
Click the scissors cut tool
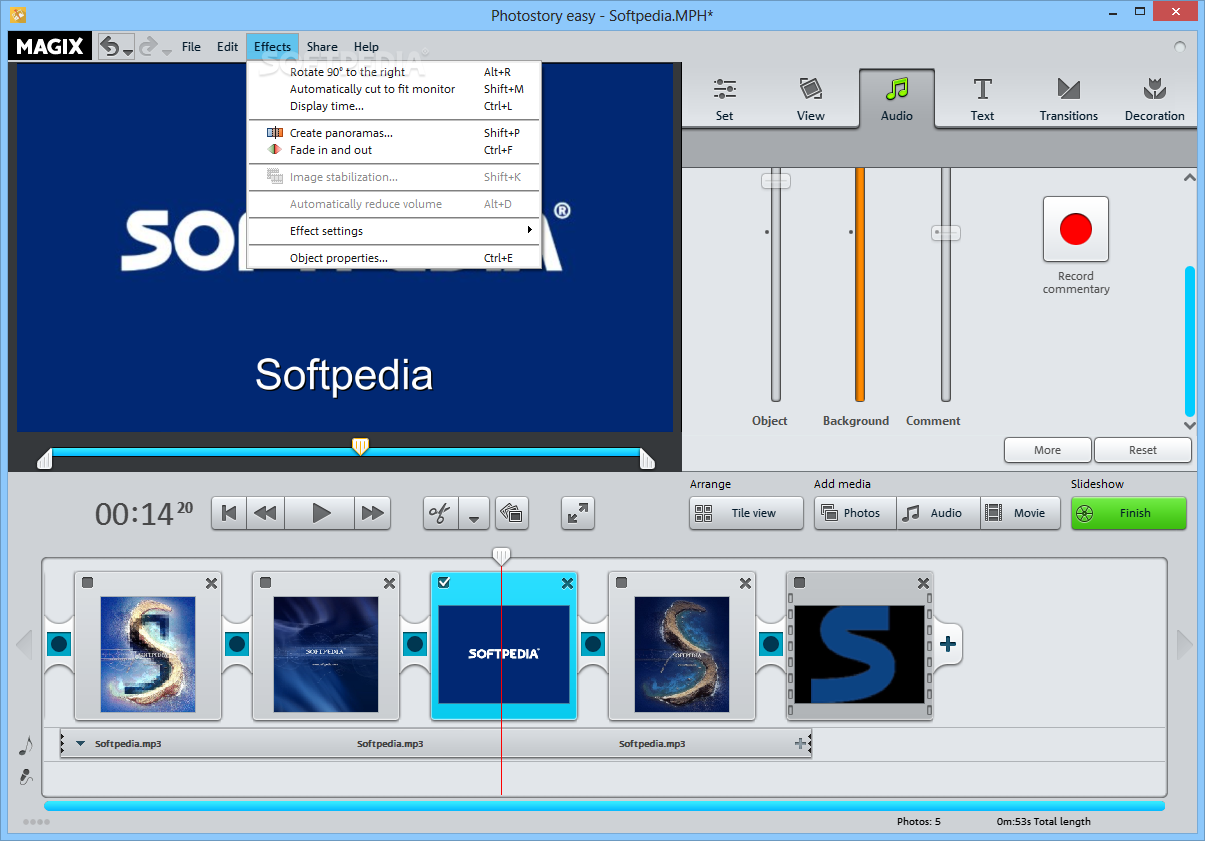pos(441,513)
